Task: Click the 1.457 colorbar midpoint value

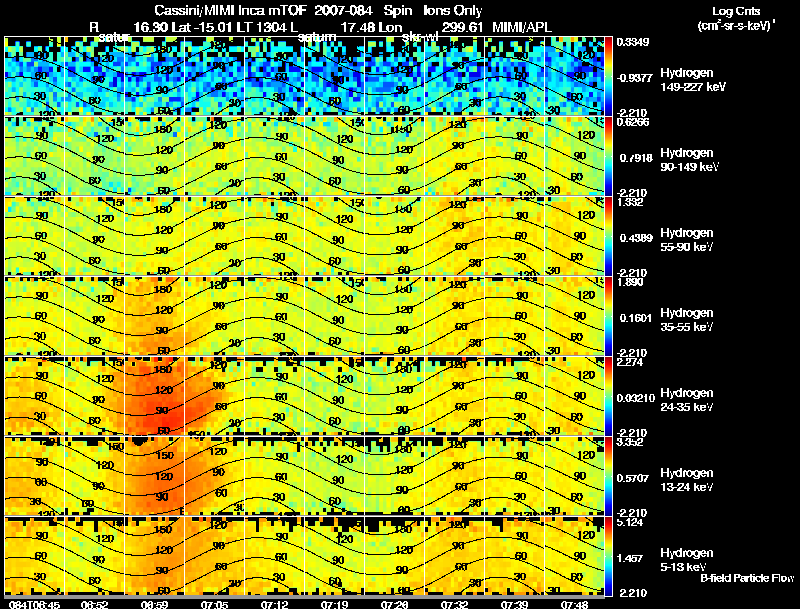Action: [x=630, y=559]
